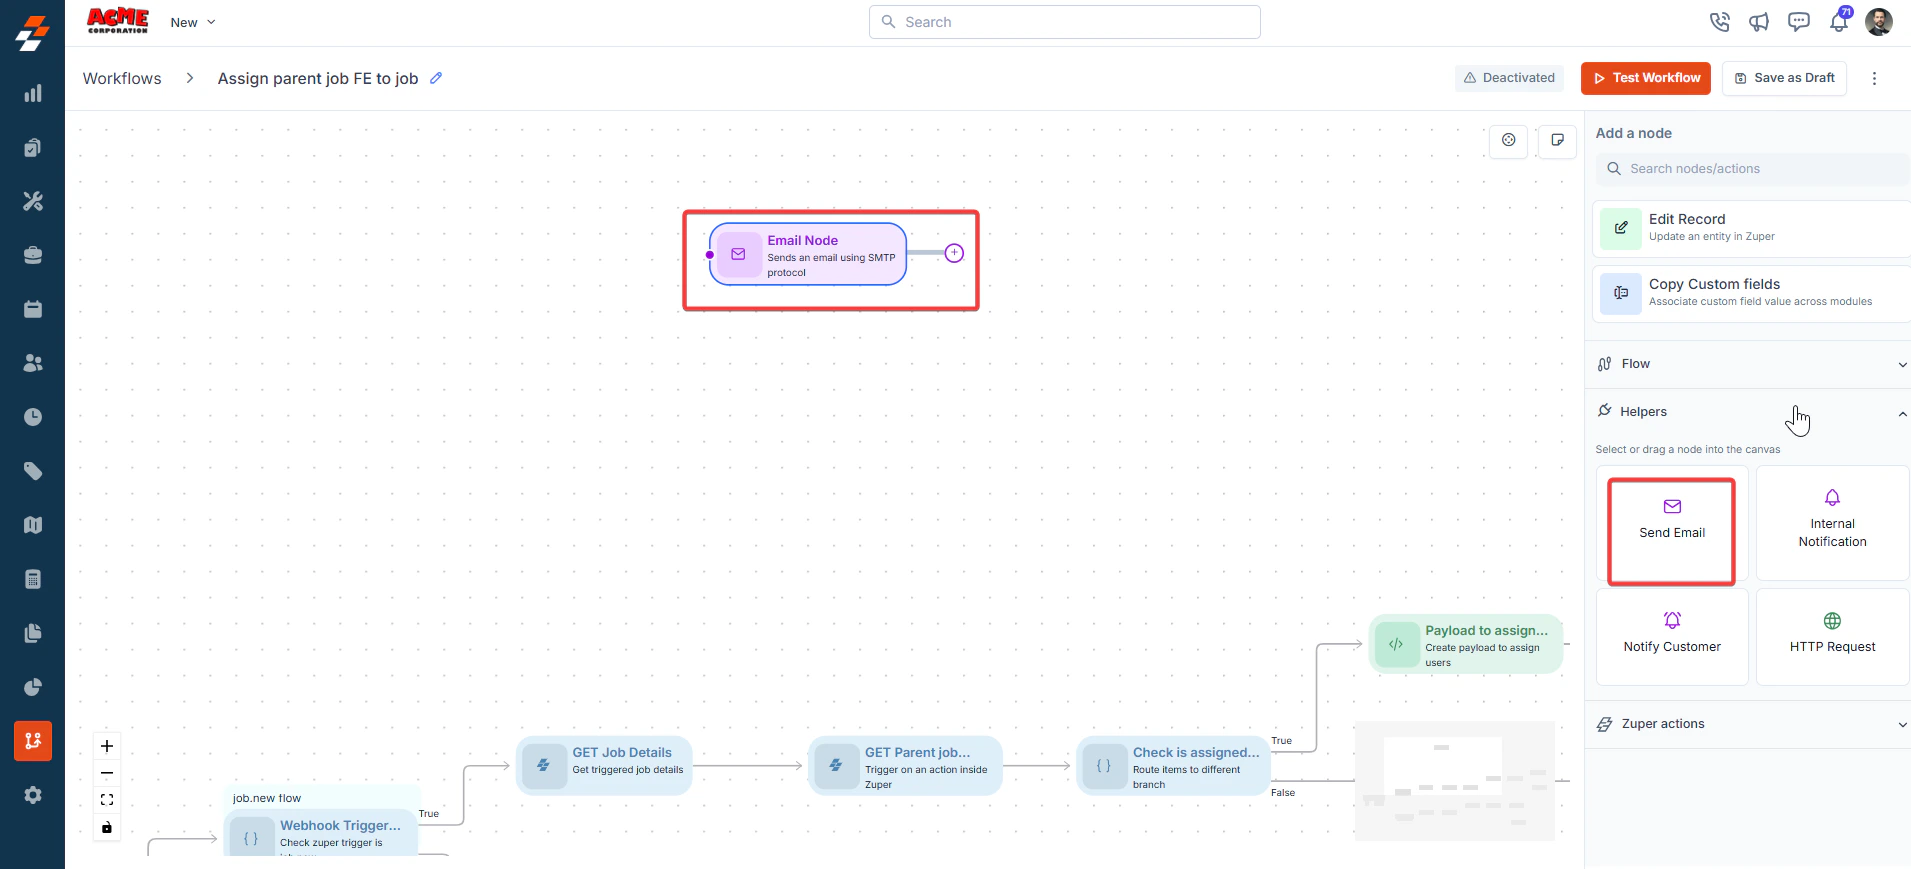Toggle the canvas lock icon
Screen dimensions: 1911x869
(x=107, y=827)
